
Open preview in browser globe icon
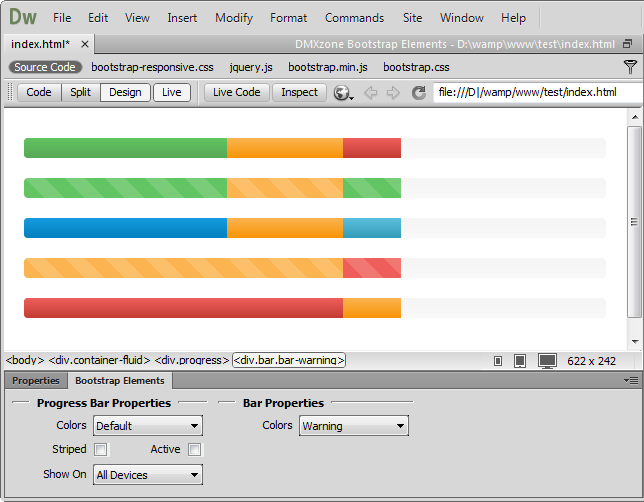(x=343, y=93)
